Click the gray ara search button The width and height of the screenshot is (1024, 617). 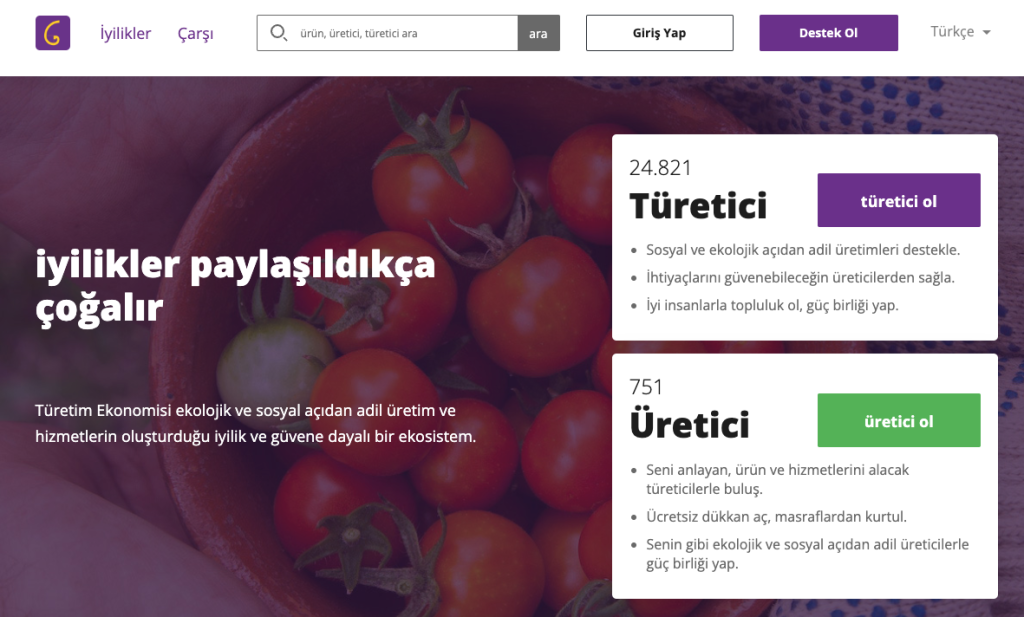click(x=538, y=33)
